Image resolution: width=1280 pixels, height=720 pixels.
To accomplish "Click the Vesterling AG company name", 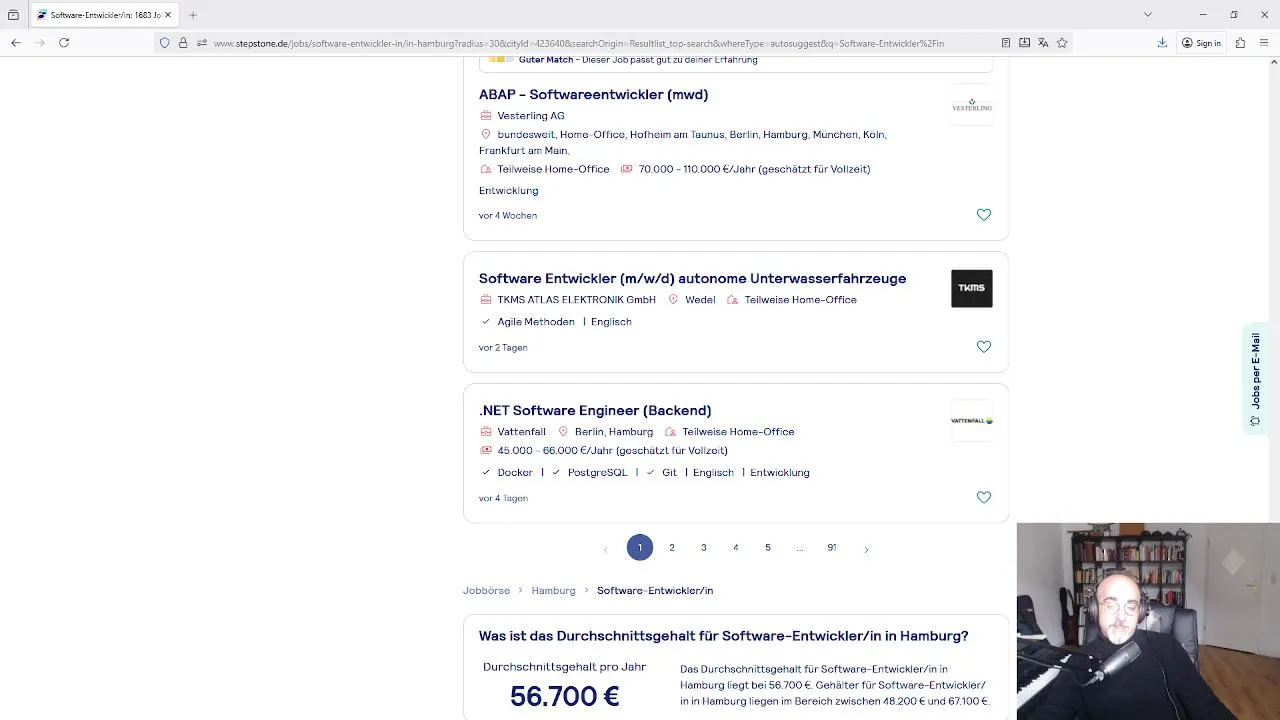I will click(531, 116).
